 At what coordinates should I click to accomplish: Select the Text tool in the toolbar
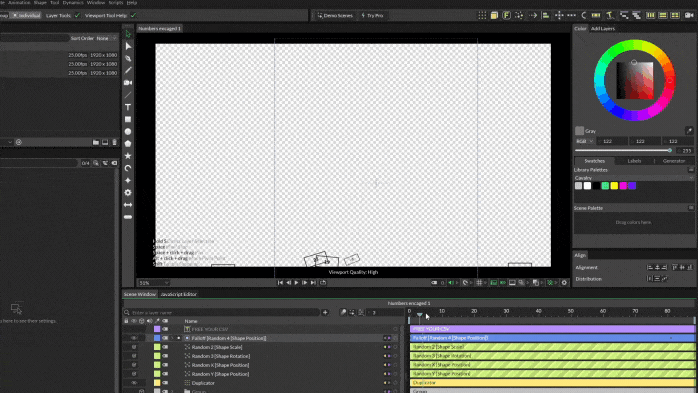[128, 107]
